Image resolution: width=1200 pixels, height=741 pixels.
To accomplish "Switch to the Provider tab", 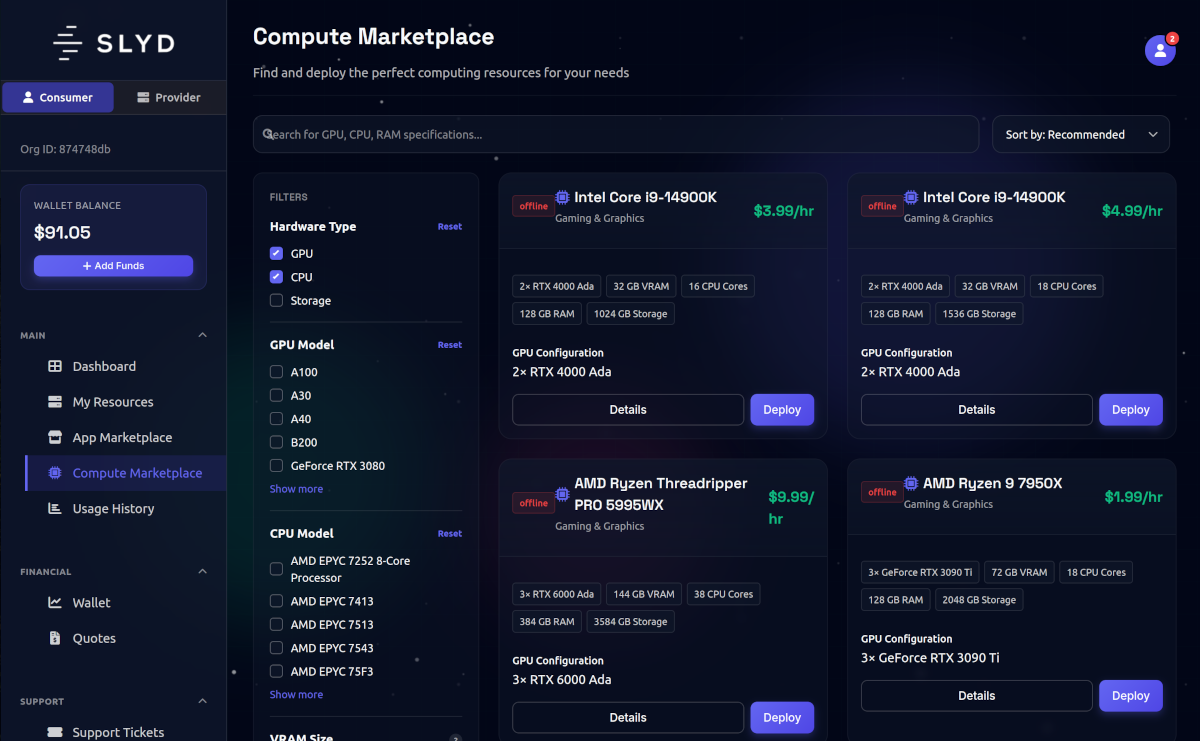I will click(x=169, y=97).
